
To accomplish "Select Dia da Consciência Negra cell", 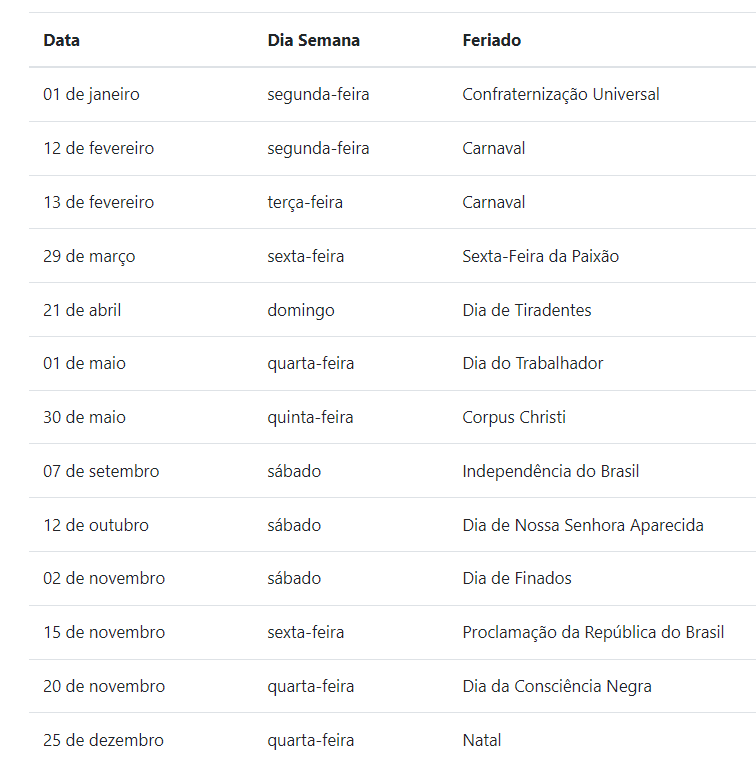I will tap(557, 686).
